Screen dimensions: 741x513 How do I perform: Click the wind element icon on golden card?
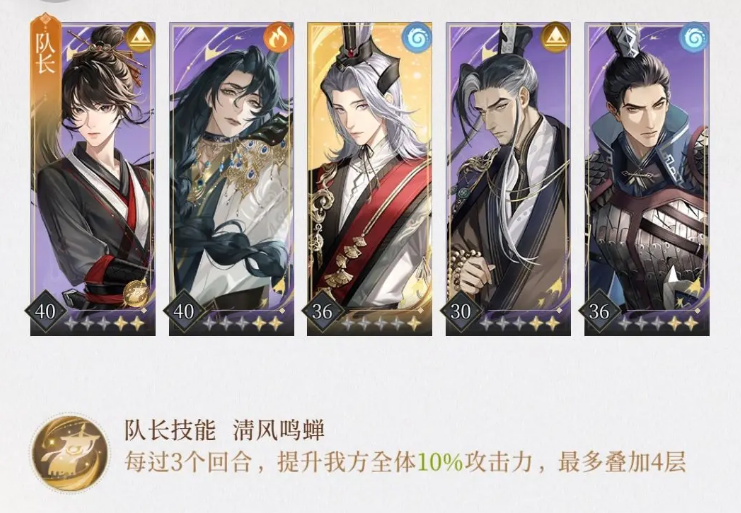coord(416,38)
